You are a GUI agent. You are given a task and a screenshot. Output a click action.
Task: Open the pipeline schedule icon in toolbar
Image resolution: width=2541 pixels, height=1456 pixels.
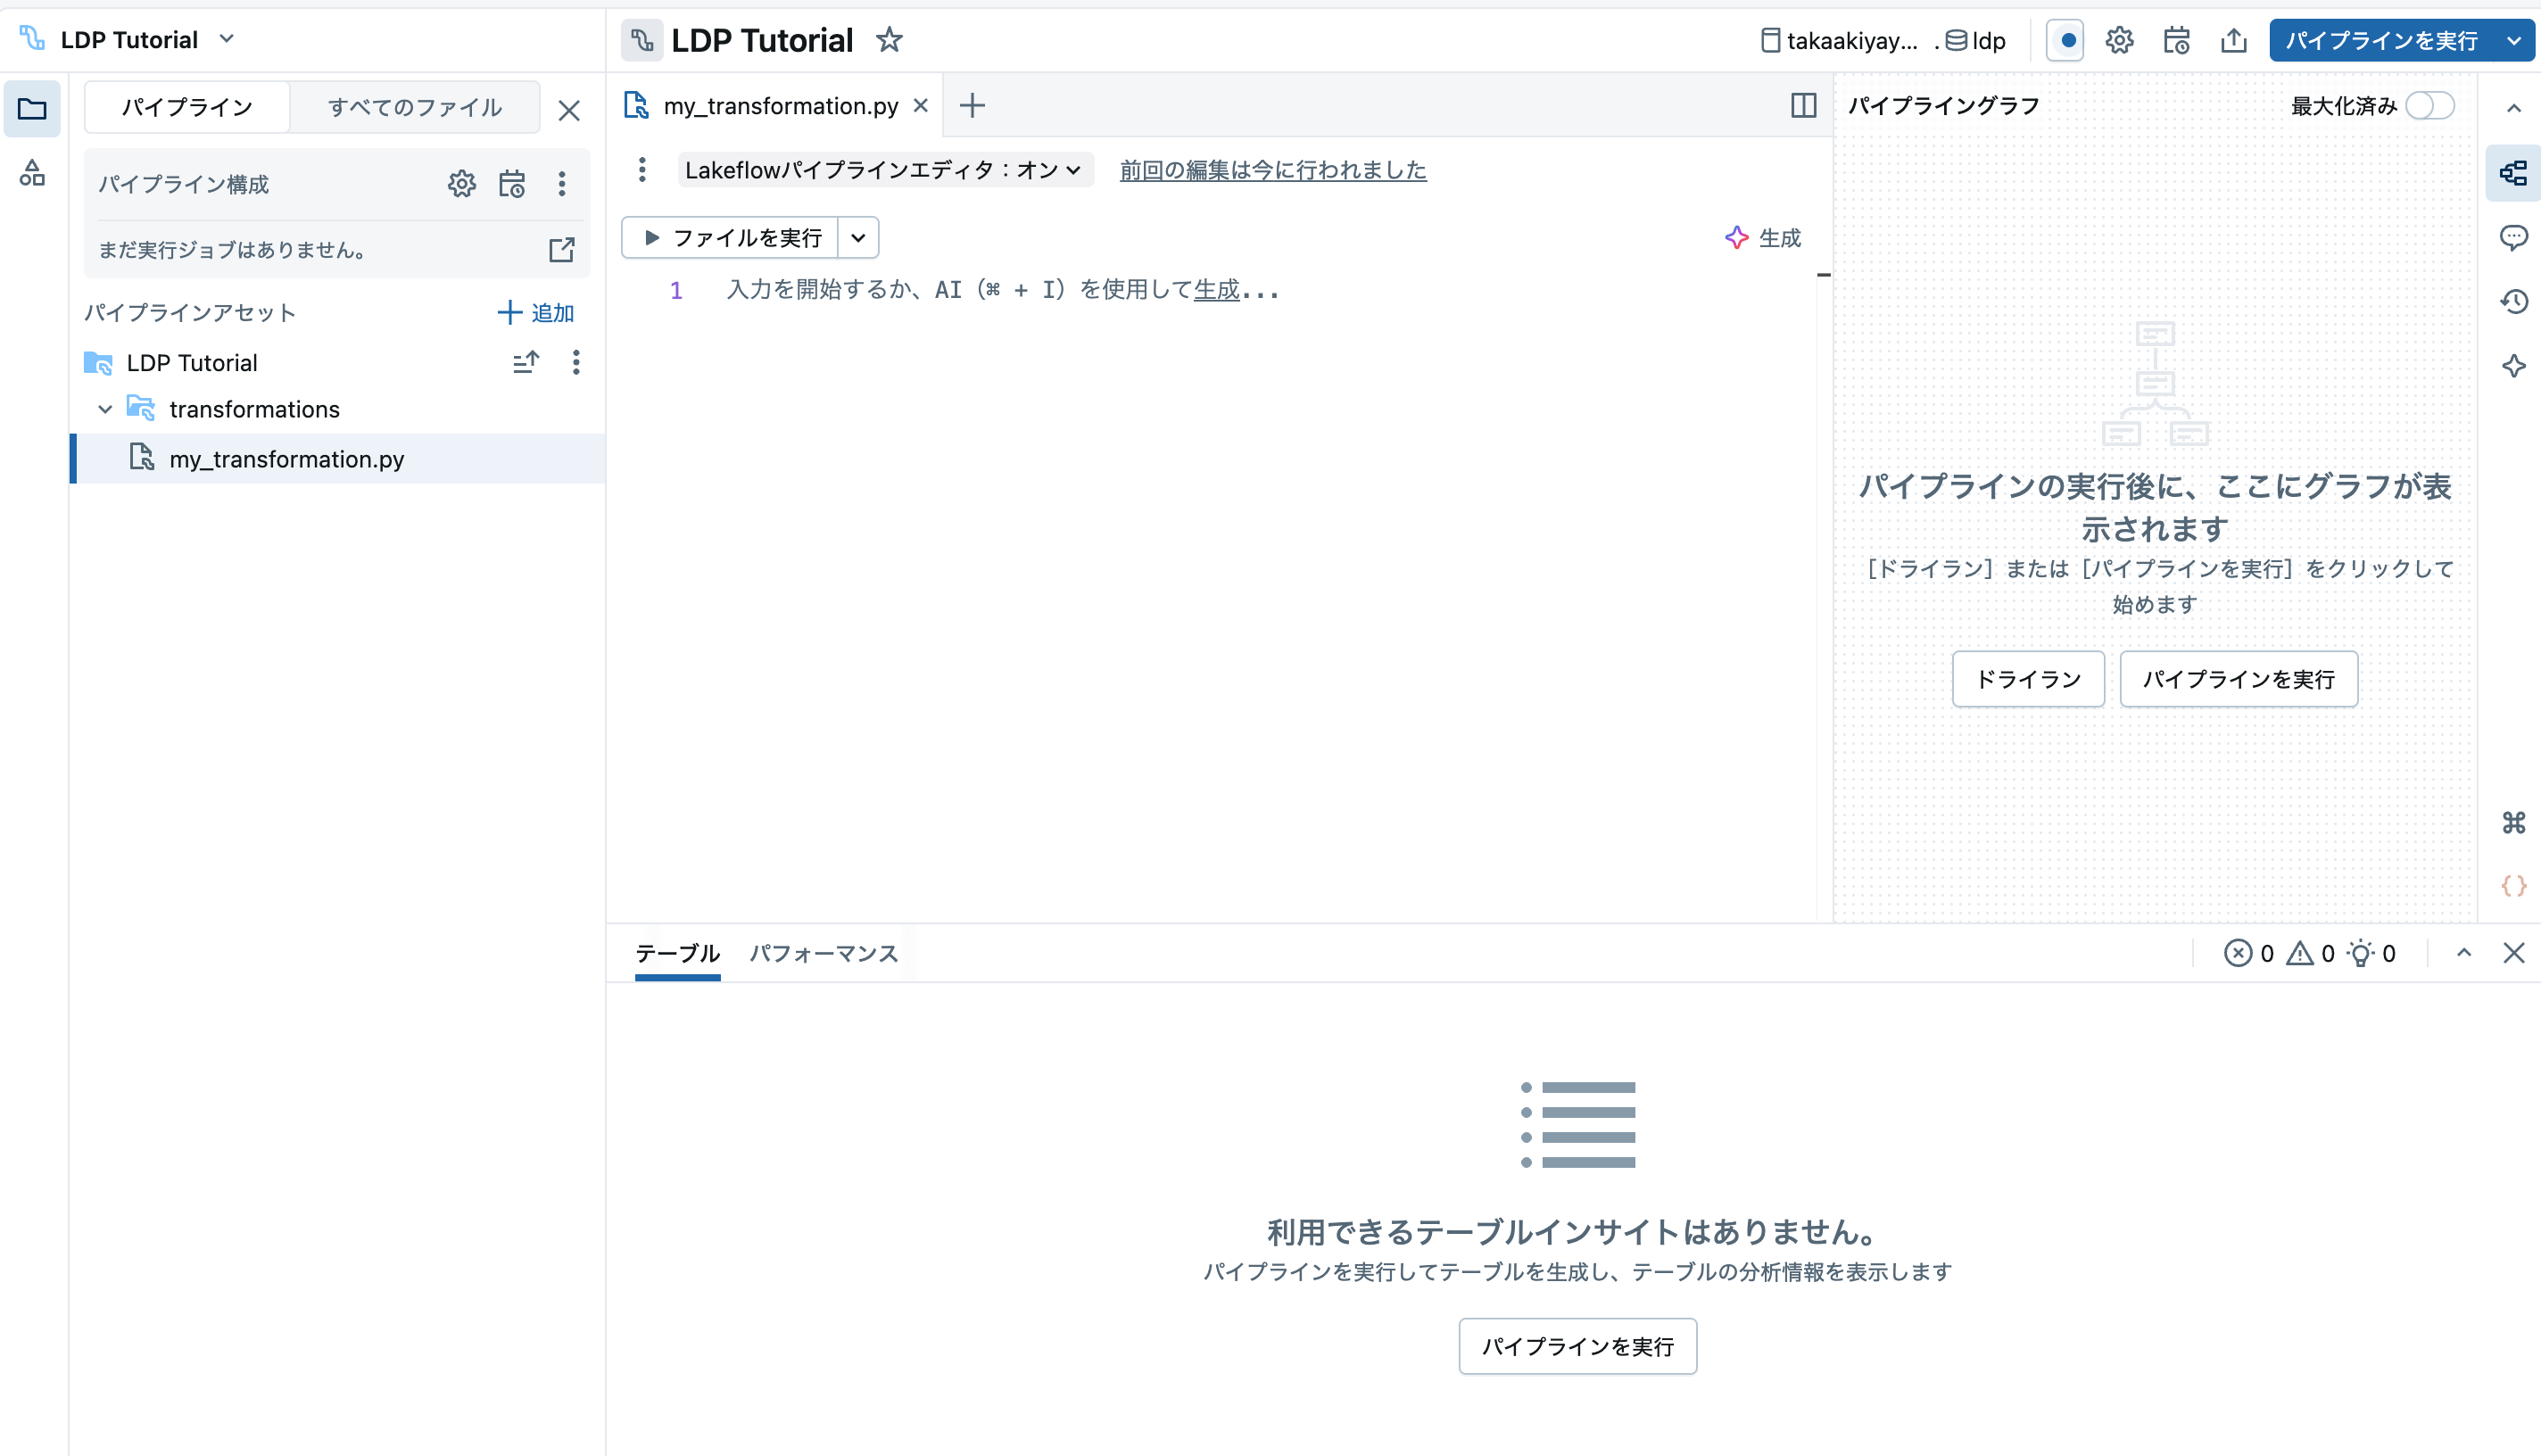tap(2177, 40)
